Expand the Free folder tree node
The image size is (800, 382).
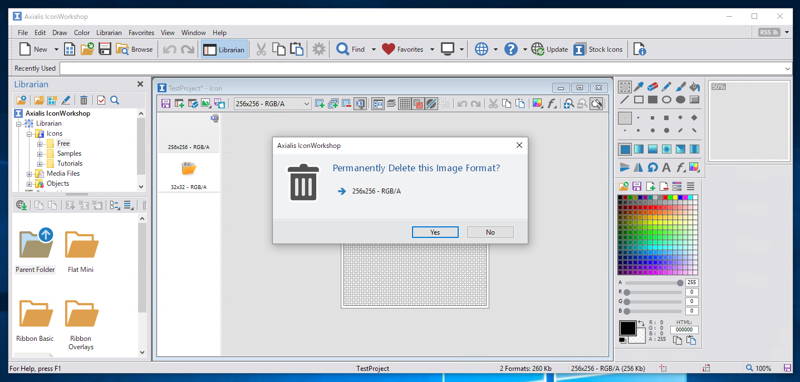(39, 143)
